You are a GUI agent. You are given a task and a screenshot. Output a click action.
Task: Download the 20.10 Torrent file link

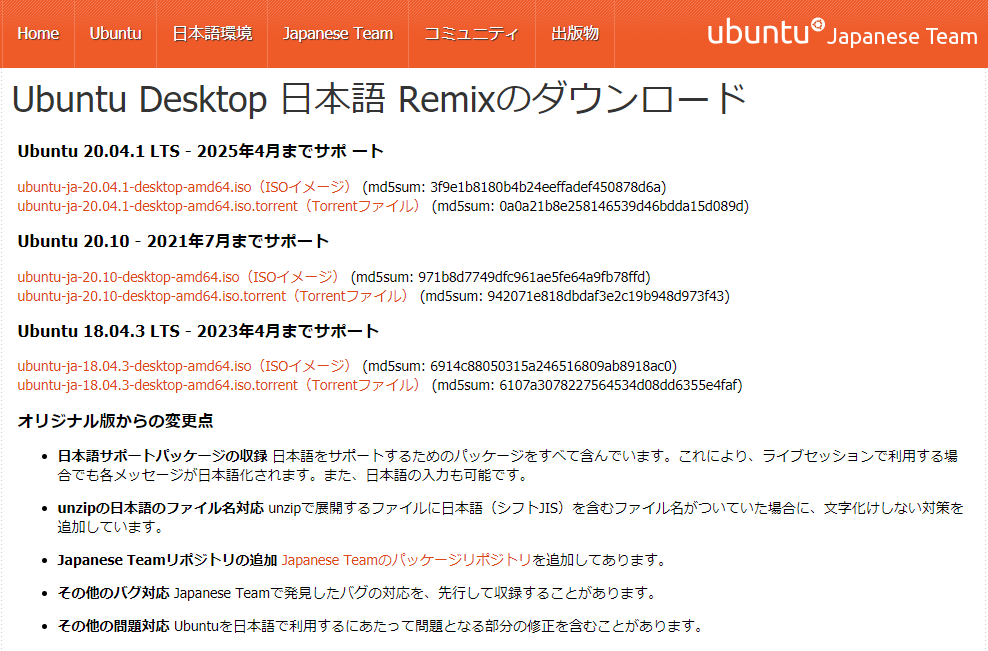coord(213,296)
